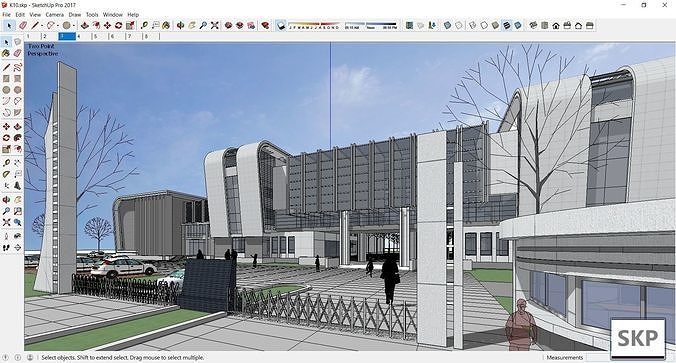Adjust the shadow time-of-day slider
The image size is (676, 363).
point(371,25)
